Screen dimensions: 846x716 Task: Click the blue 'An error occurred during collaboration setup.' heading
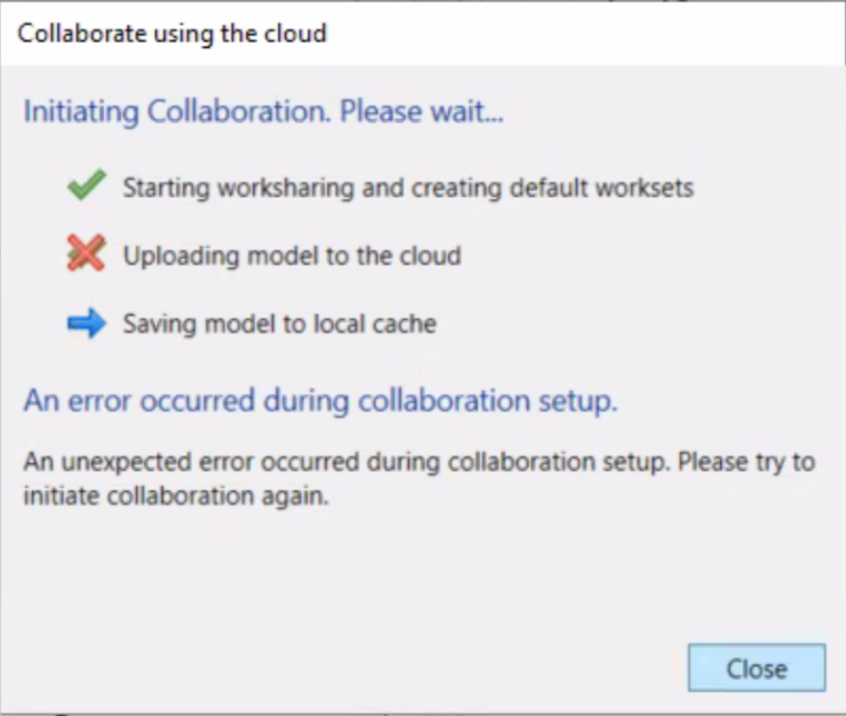(x=320, y=401)
